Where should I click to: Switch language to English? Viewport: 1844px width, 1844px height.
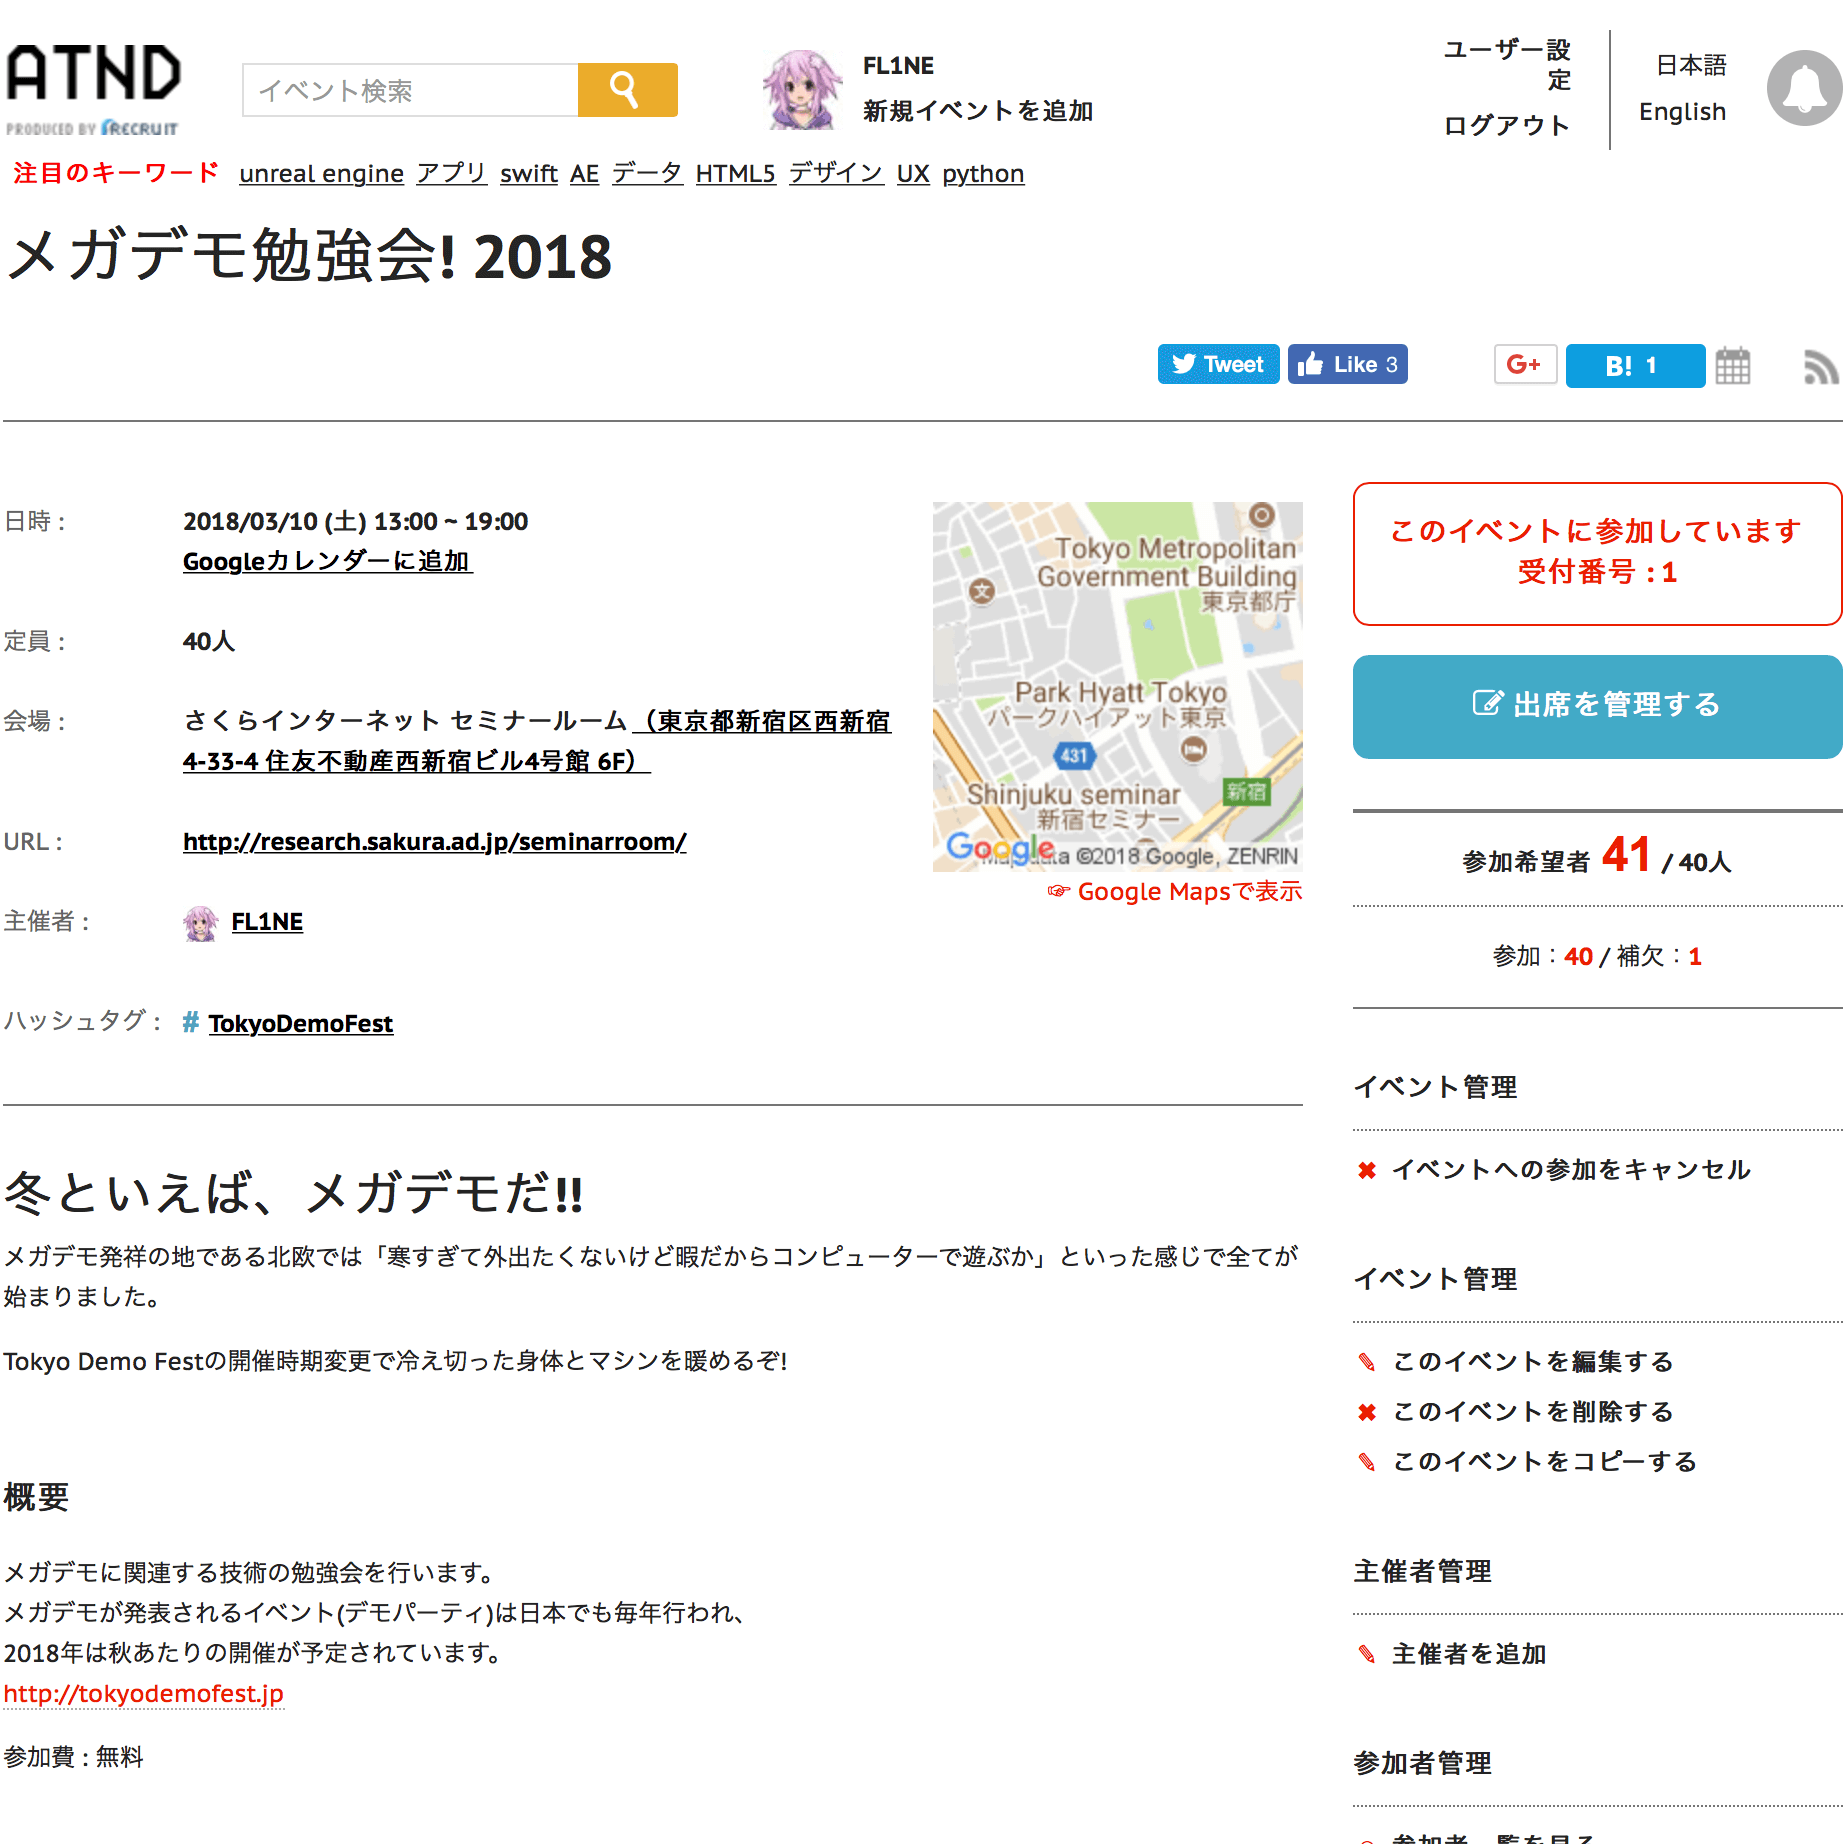tap(1682, 112)
